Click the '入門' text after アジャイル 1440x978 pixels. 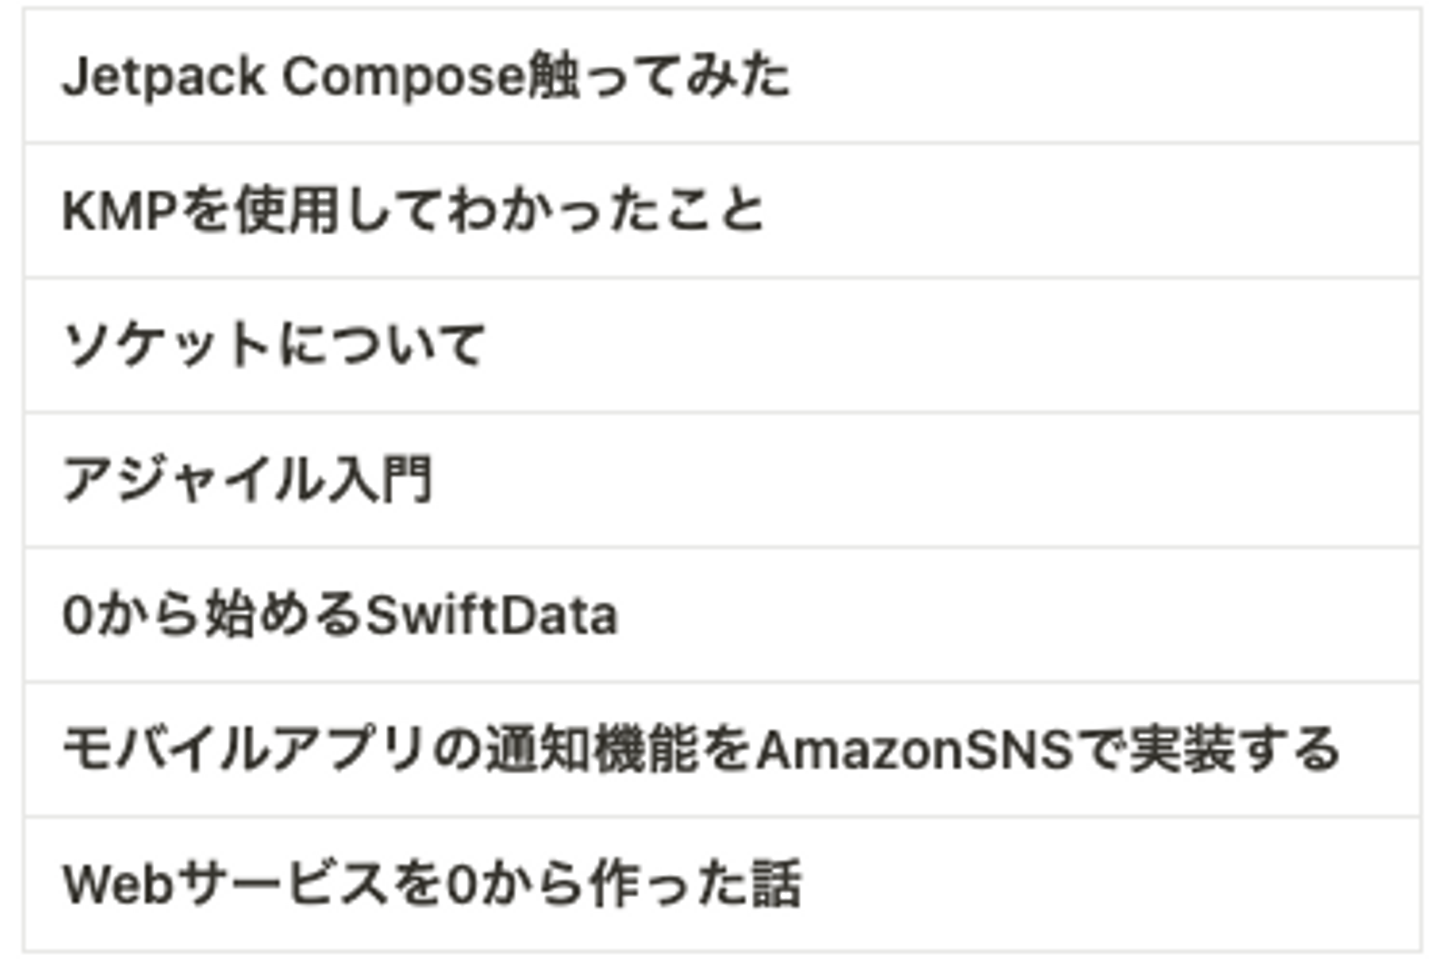pos(380,480)
